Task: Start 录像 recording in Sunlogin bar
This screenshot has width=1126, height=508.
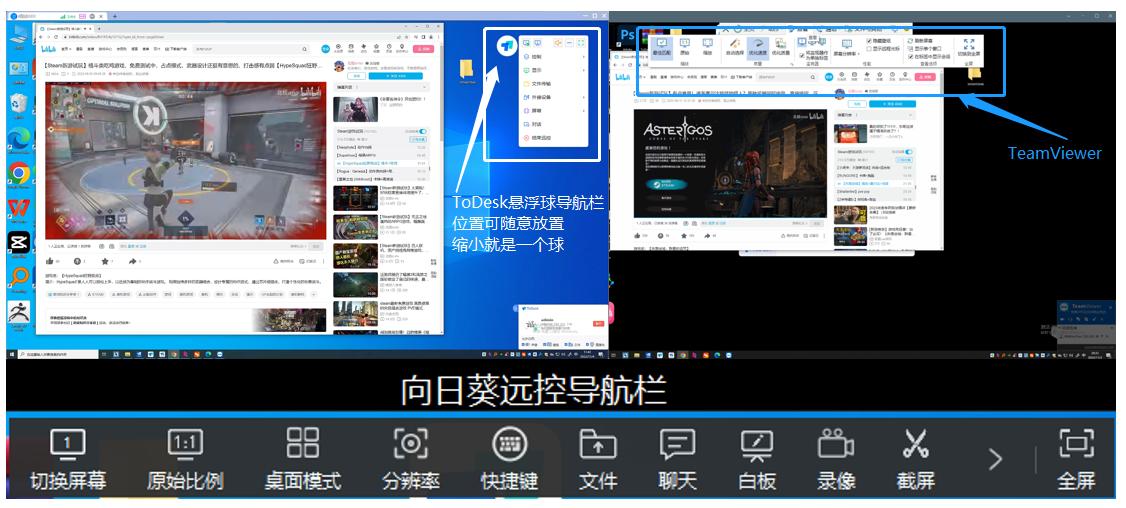Action: [x=837, y=459]
